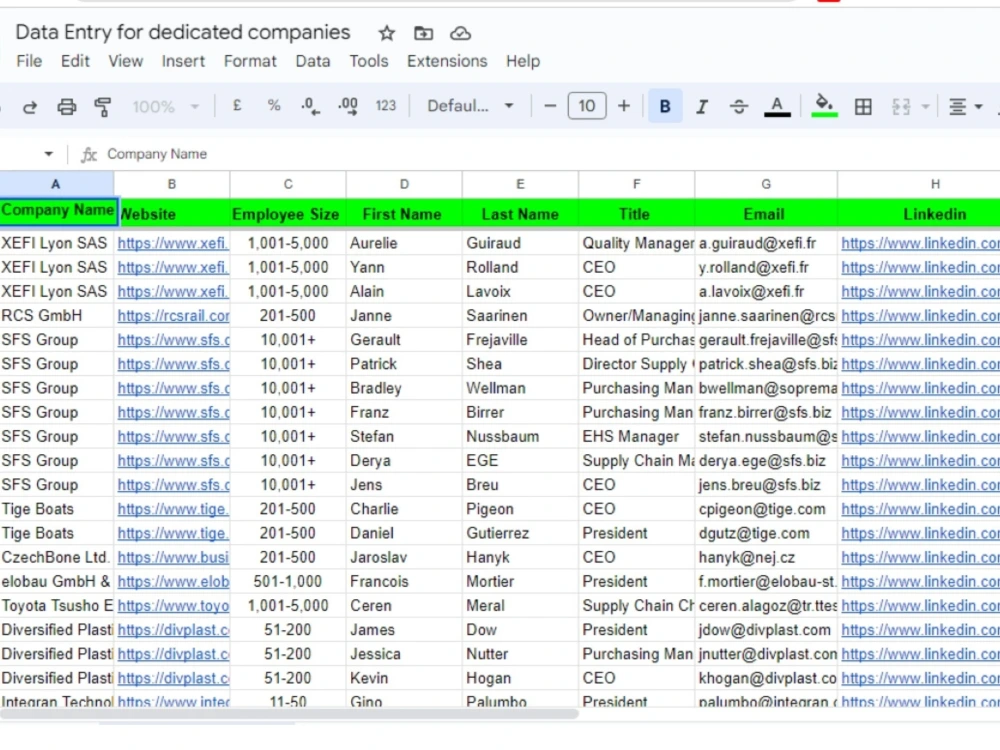The image size is (1000, 750).
Task: Open XEFI's website link in row 2
Action: [x=172, y=243]
